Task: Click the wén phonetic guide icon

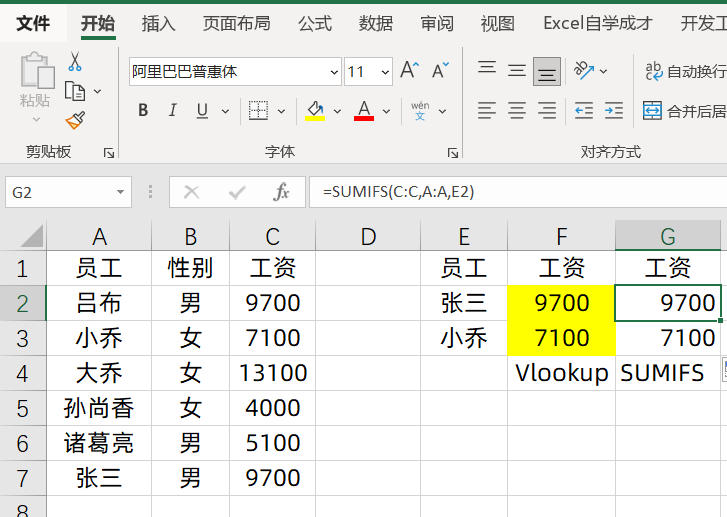Action: [x=420, y=111]
